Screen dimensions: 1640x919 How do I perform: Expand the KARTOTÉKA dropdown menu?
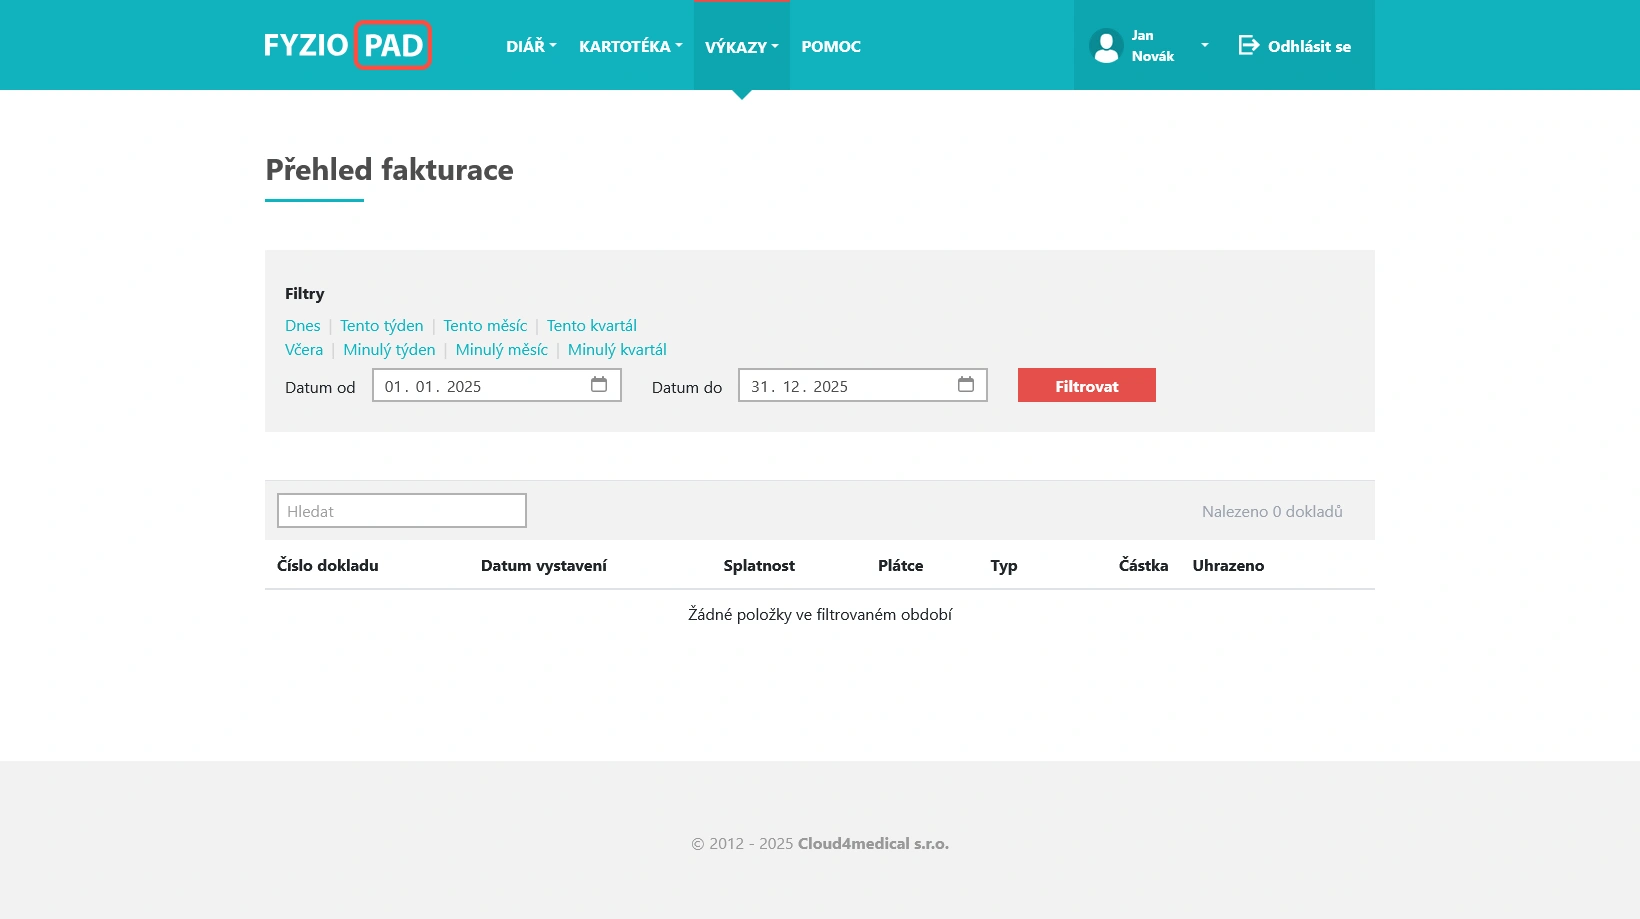630,46
